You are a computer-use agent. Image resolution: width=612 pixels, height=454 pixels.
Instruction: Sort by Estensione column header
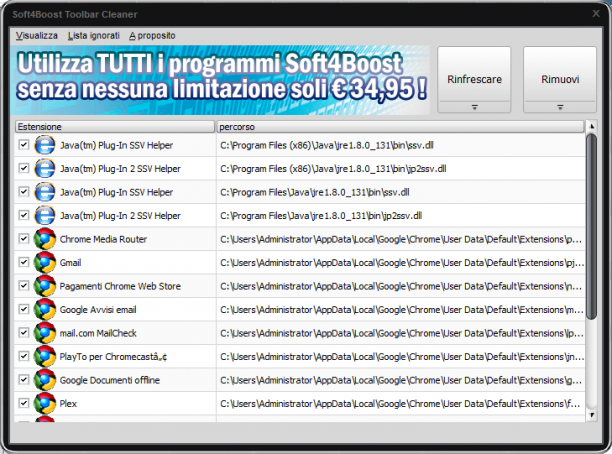[115, 126]
